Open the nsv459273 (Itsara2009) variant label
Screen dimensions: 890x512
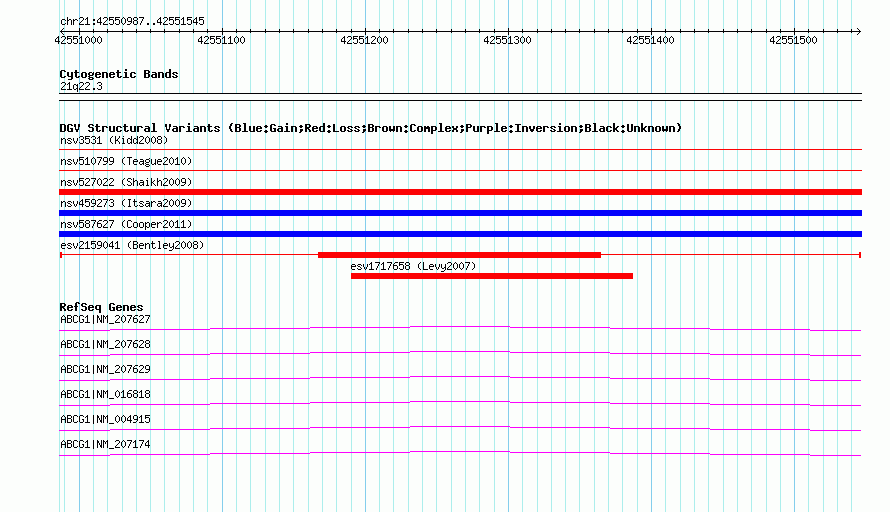126,203
